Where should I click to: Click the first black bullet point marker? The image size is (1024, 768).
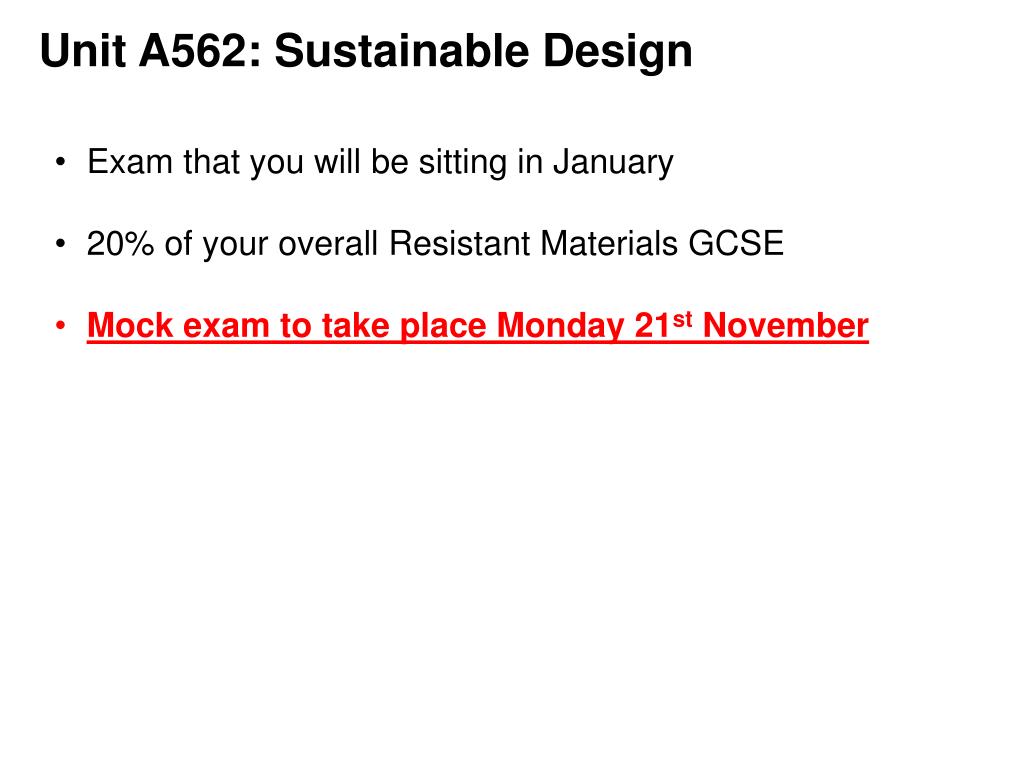[x=61, y=161]
